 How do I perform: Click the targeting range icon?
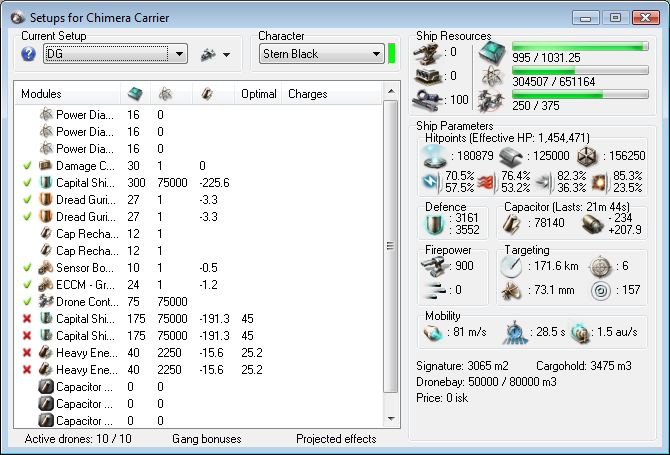tap(511, 266)
